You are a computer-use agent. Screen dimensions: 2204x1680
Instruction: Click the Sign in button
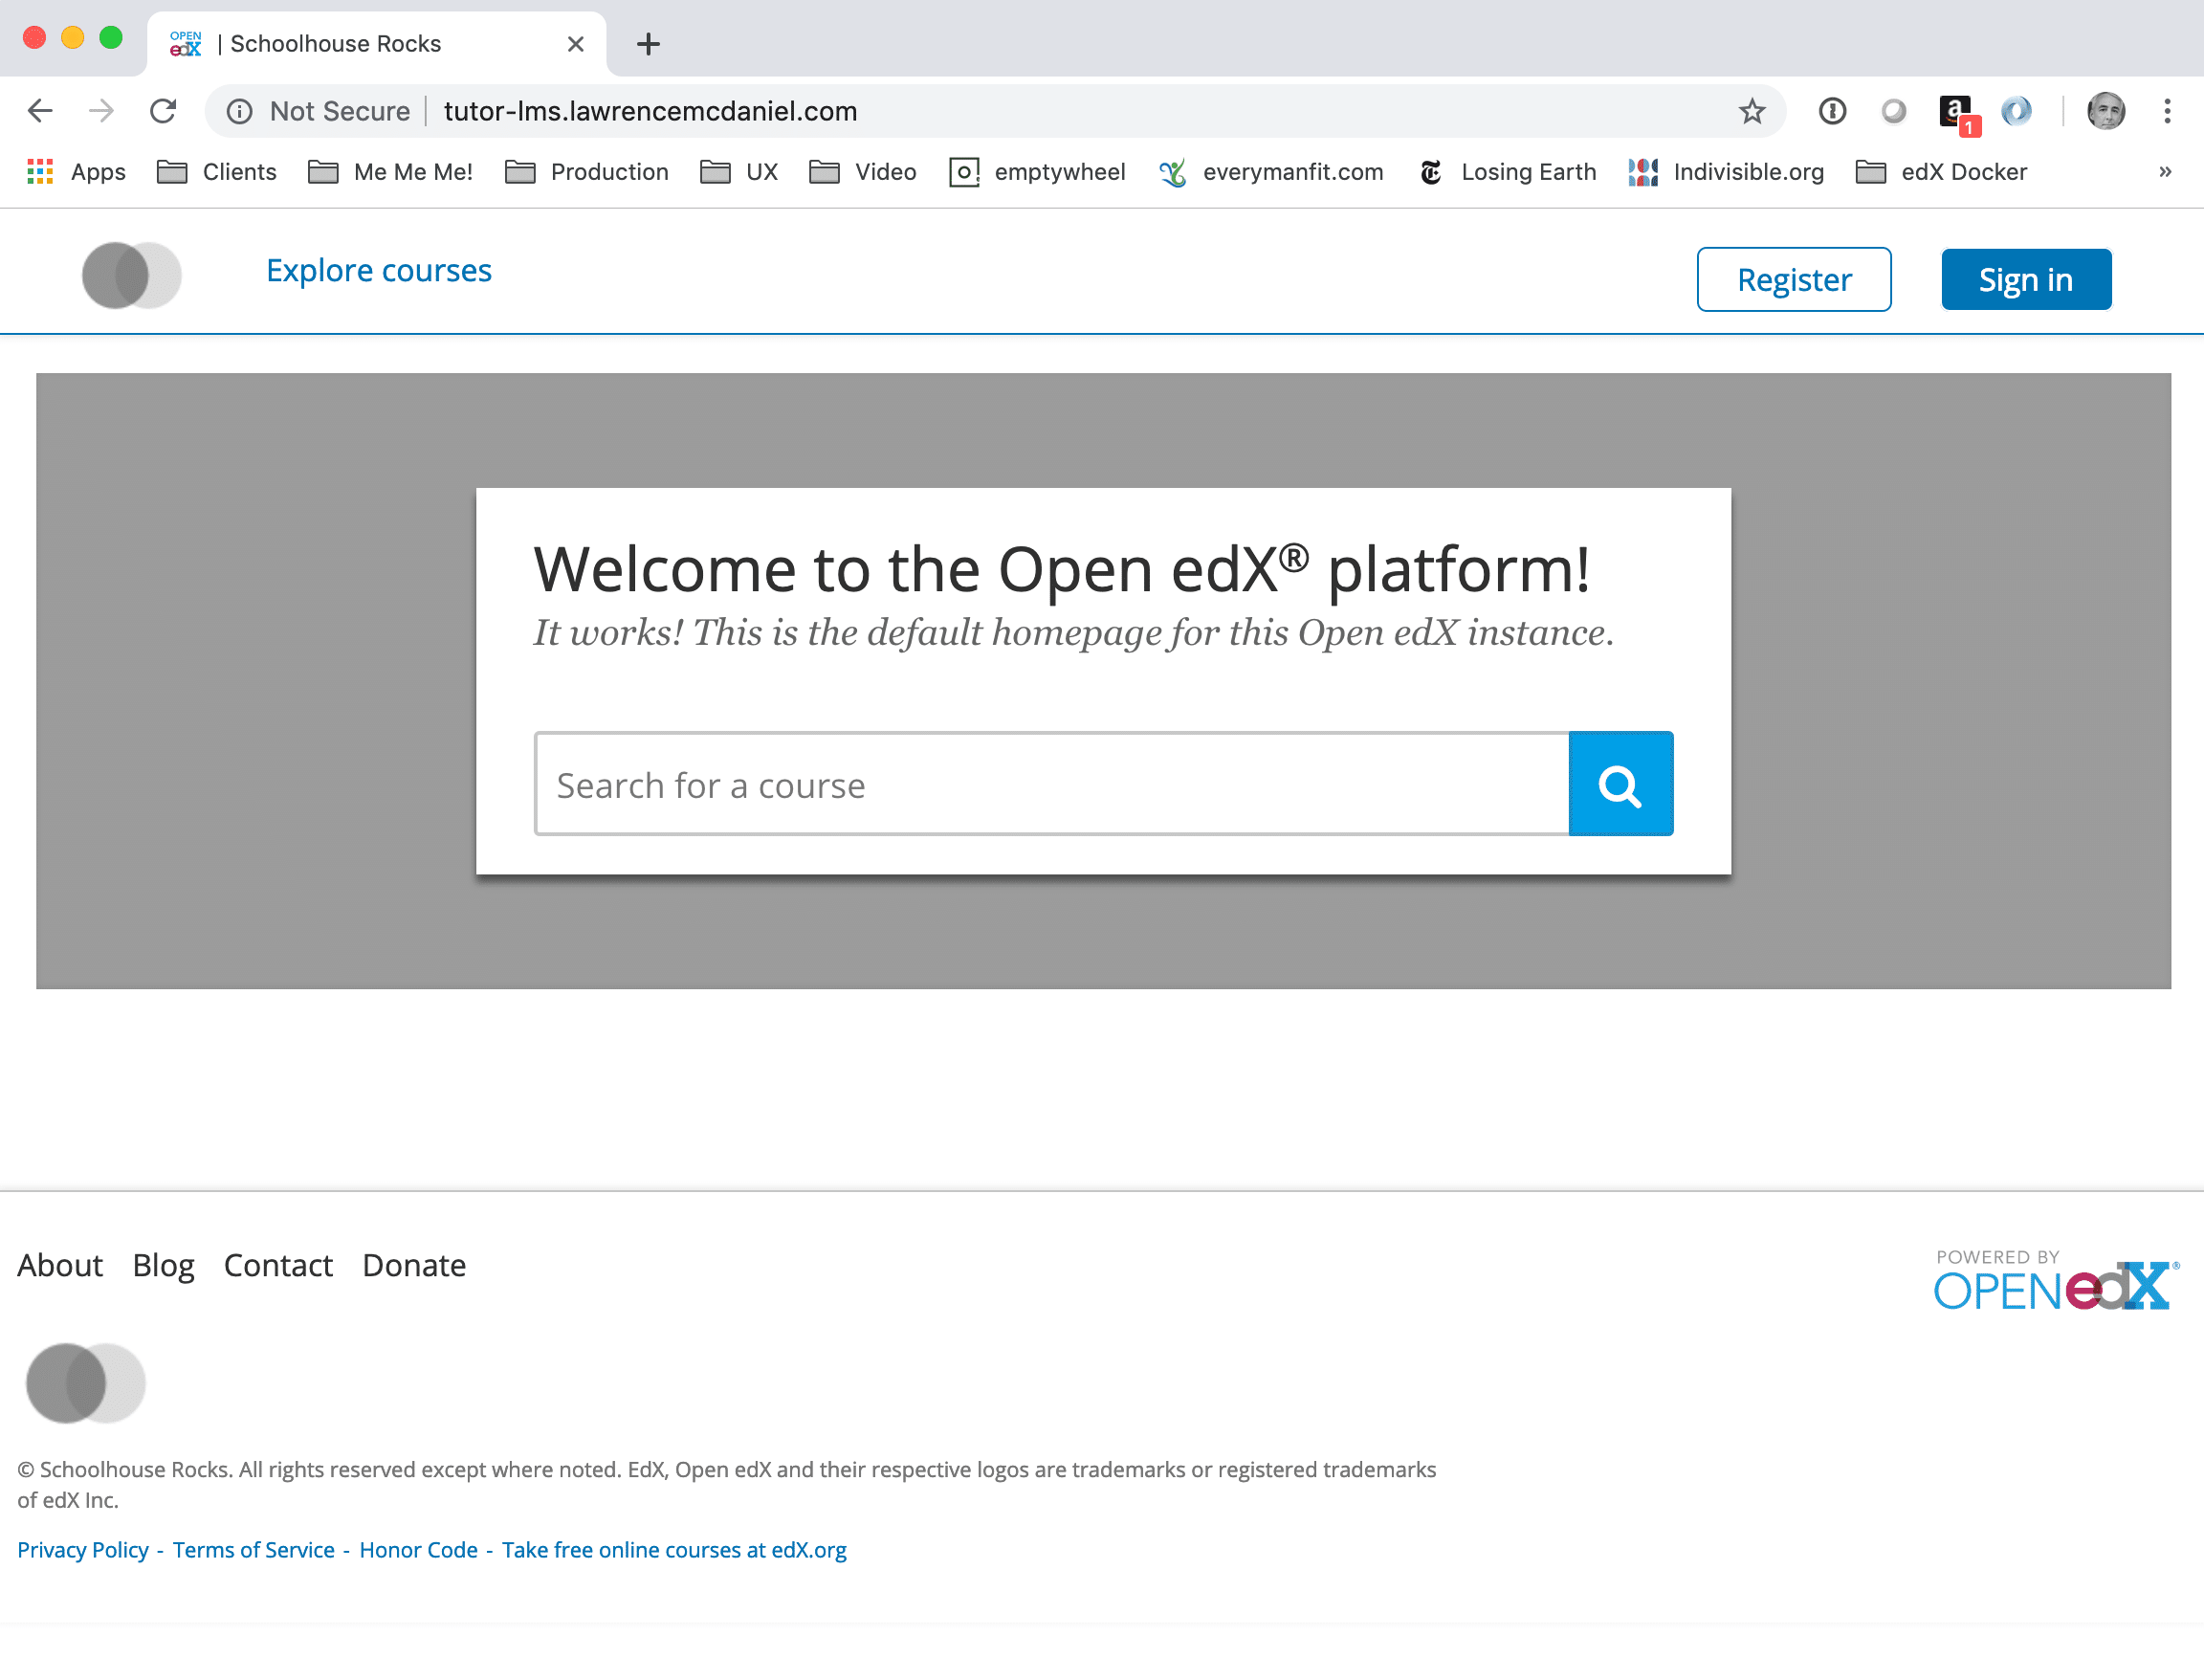2025,279
